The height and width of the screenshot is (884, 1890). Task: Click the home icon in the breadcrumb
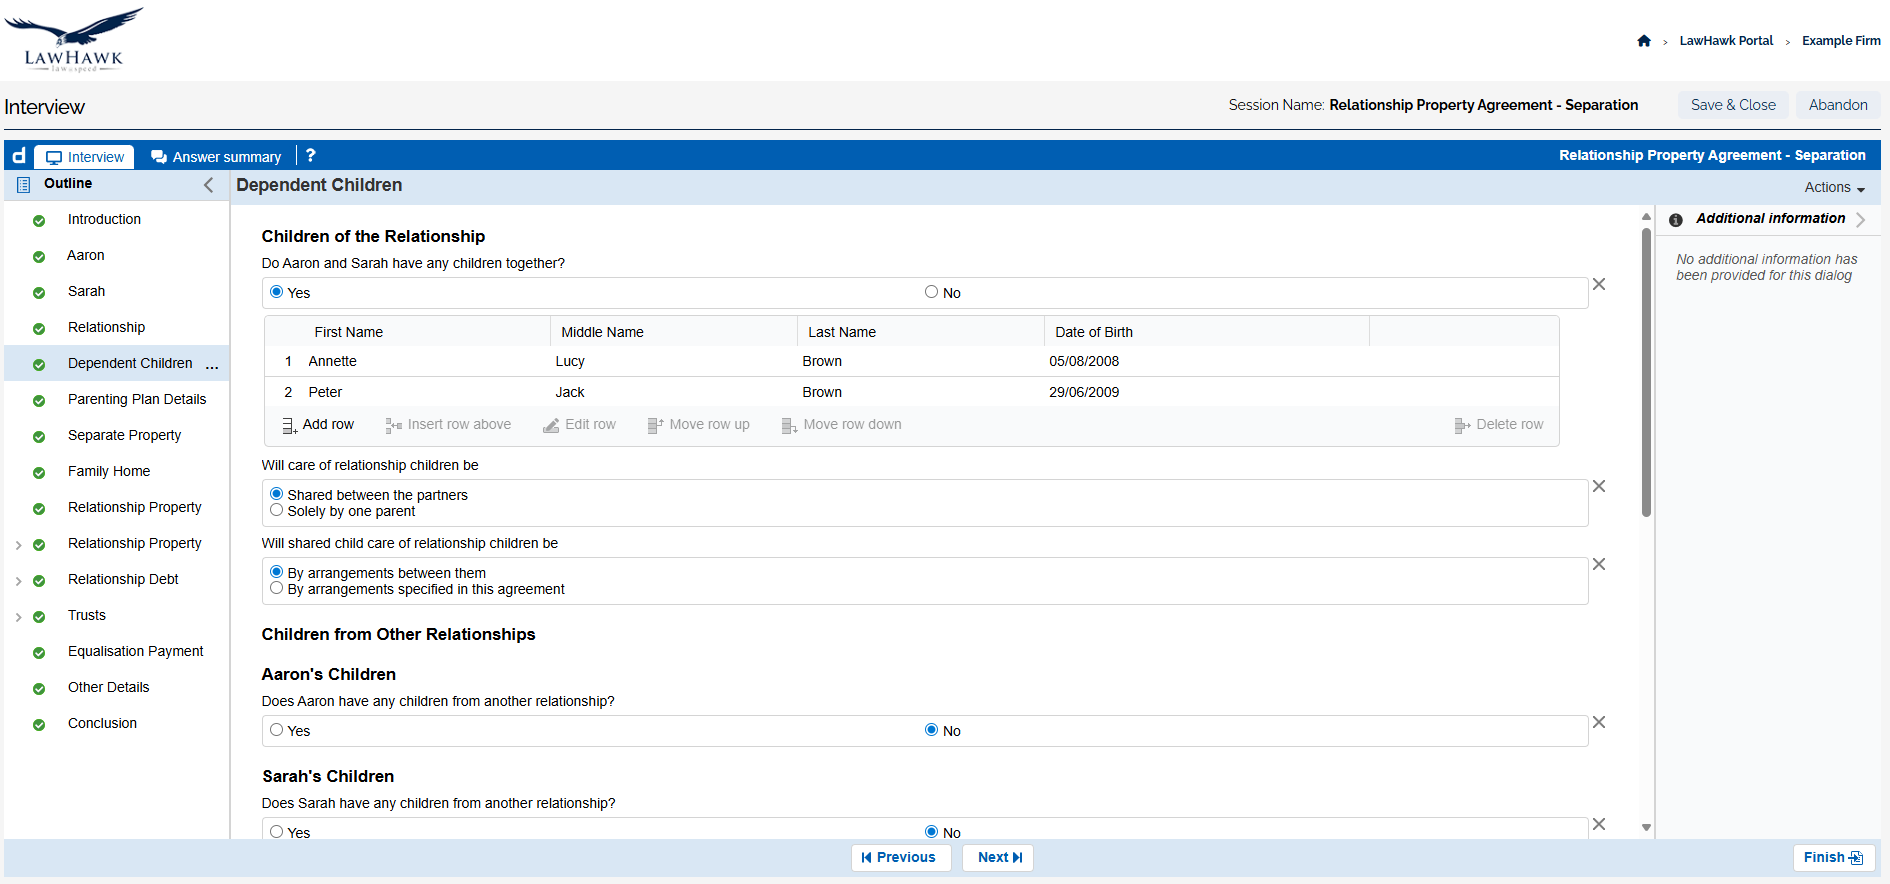coord(1643,41)
